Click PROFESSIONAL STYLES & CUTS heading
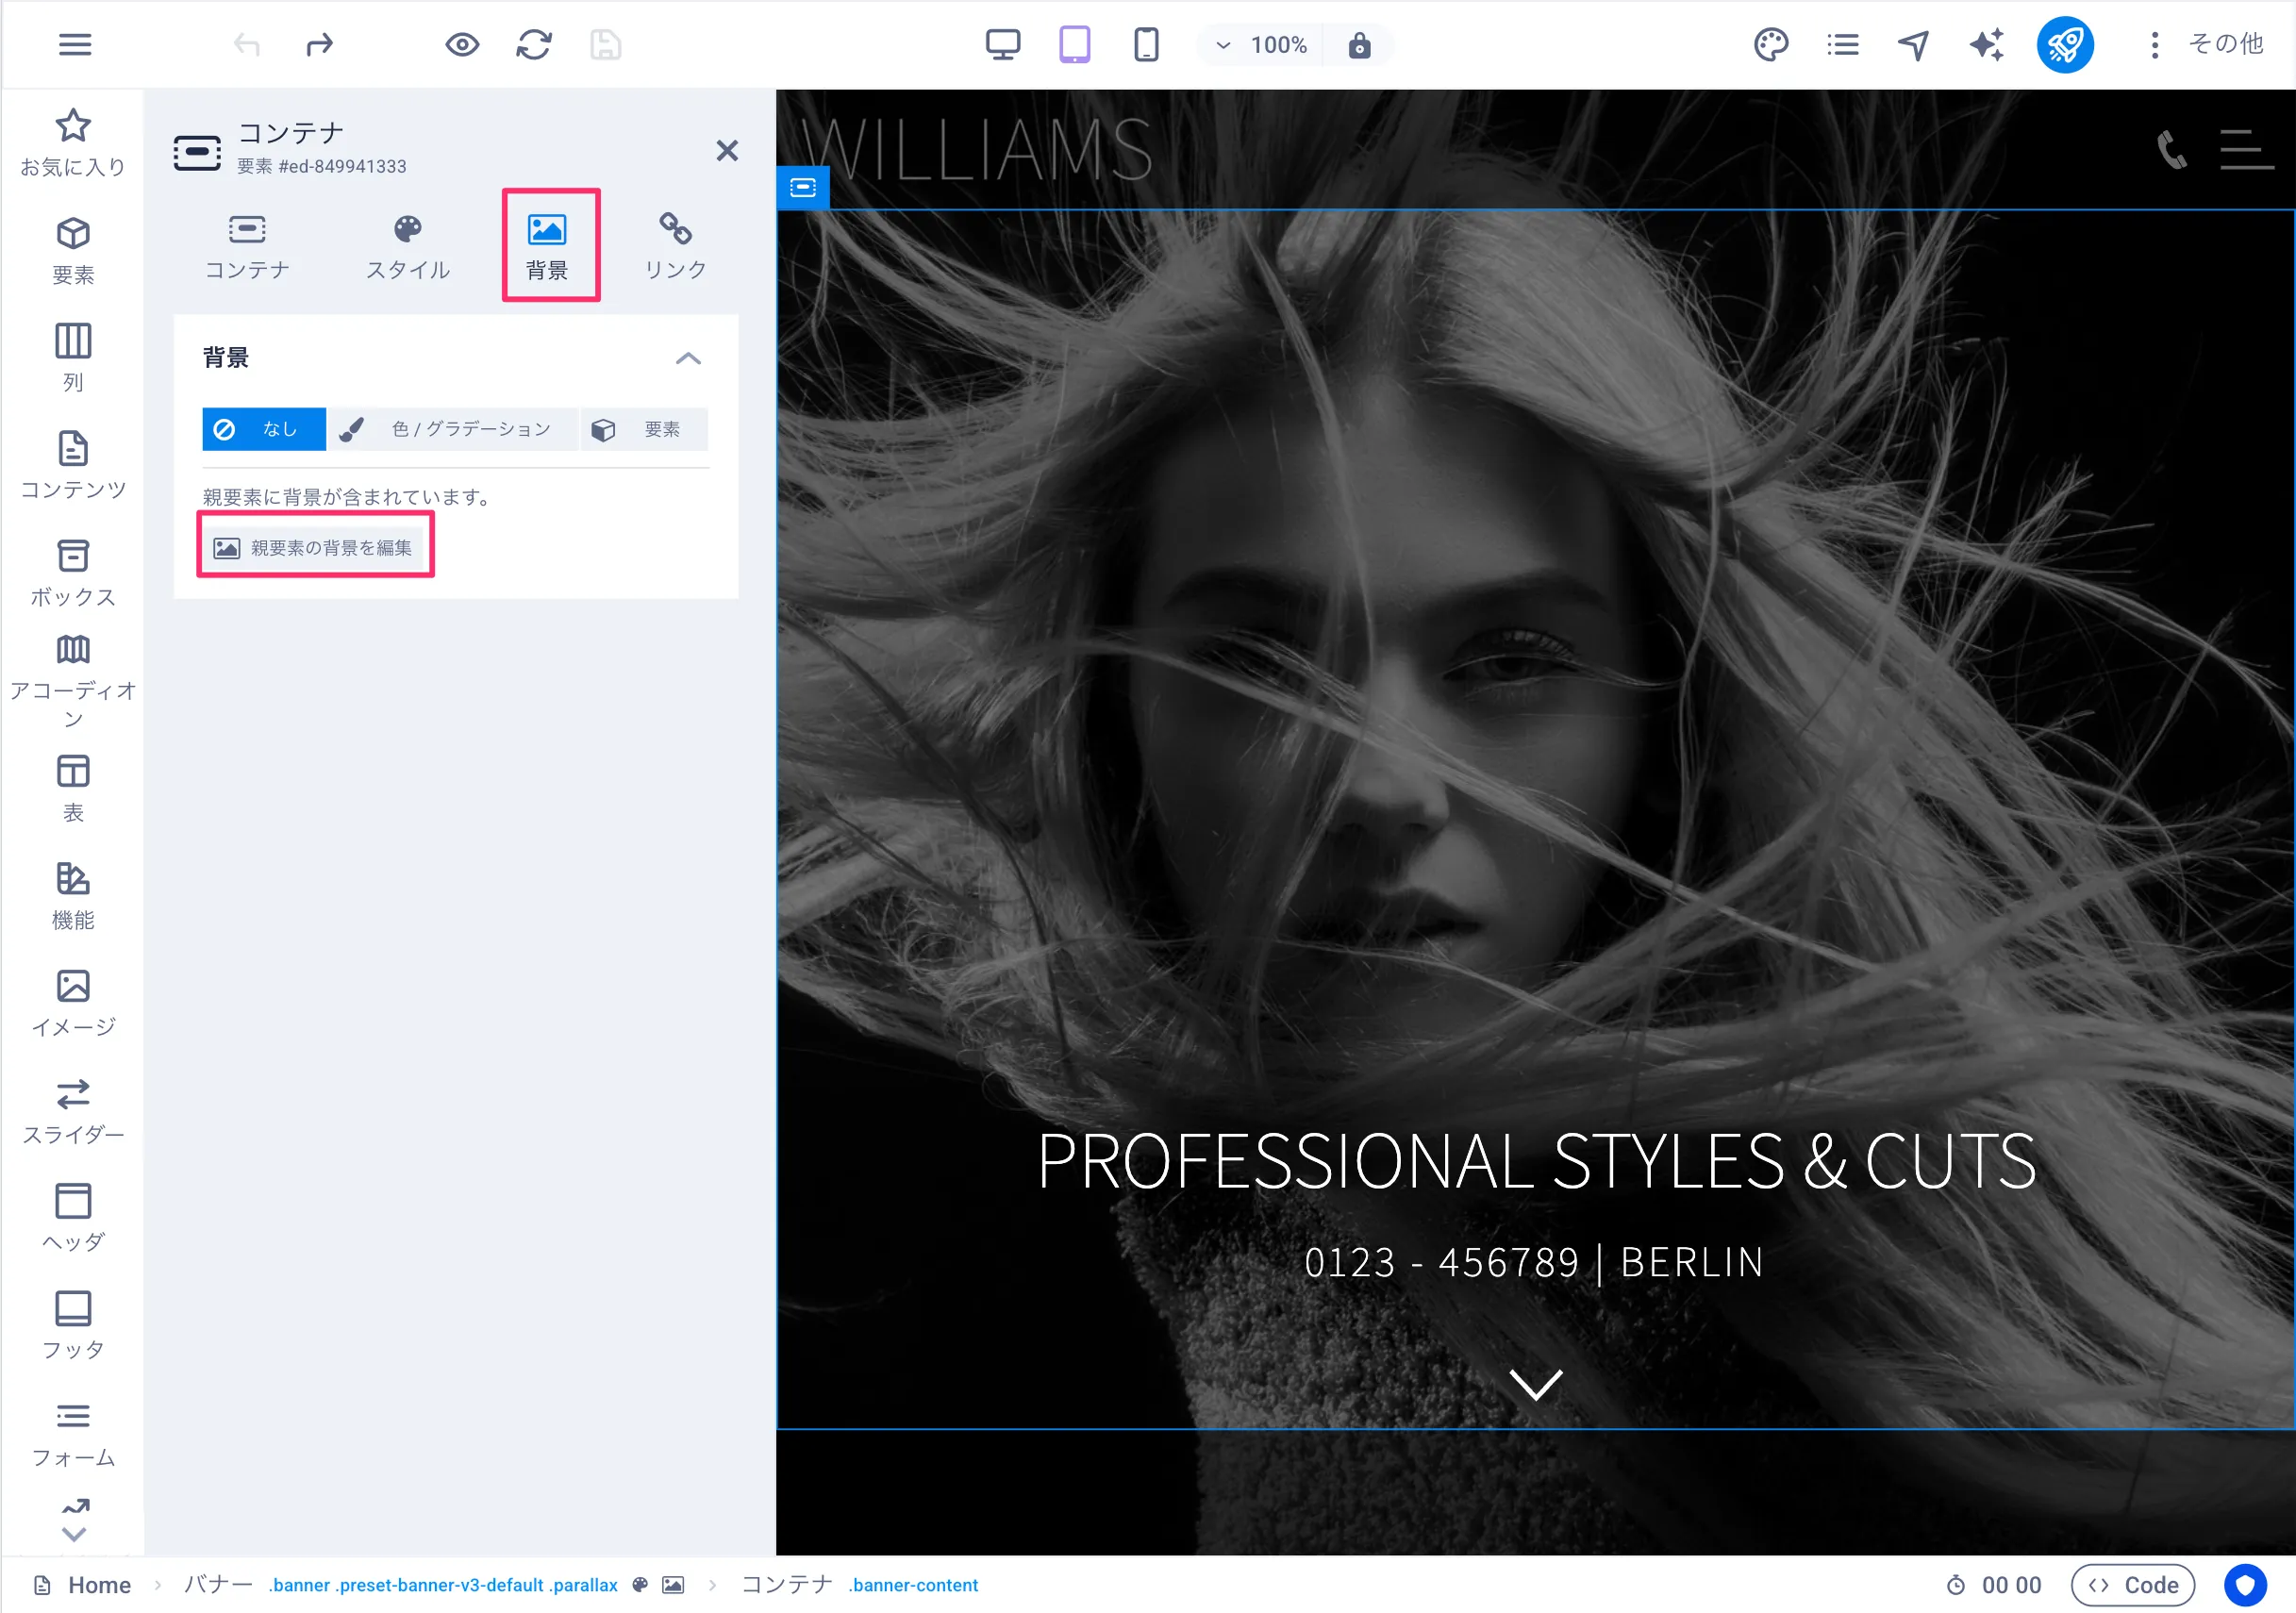 (1536, 1161)
